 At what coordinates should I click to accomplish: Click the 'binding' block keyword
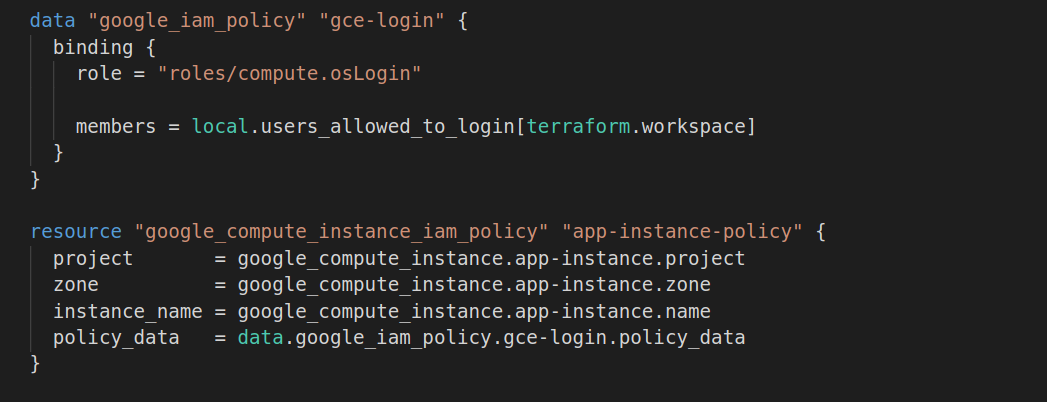(x=93, y=47)
